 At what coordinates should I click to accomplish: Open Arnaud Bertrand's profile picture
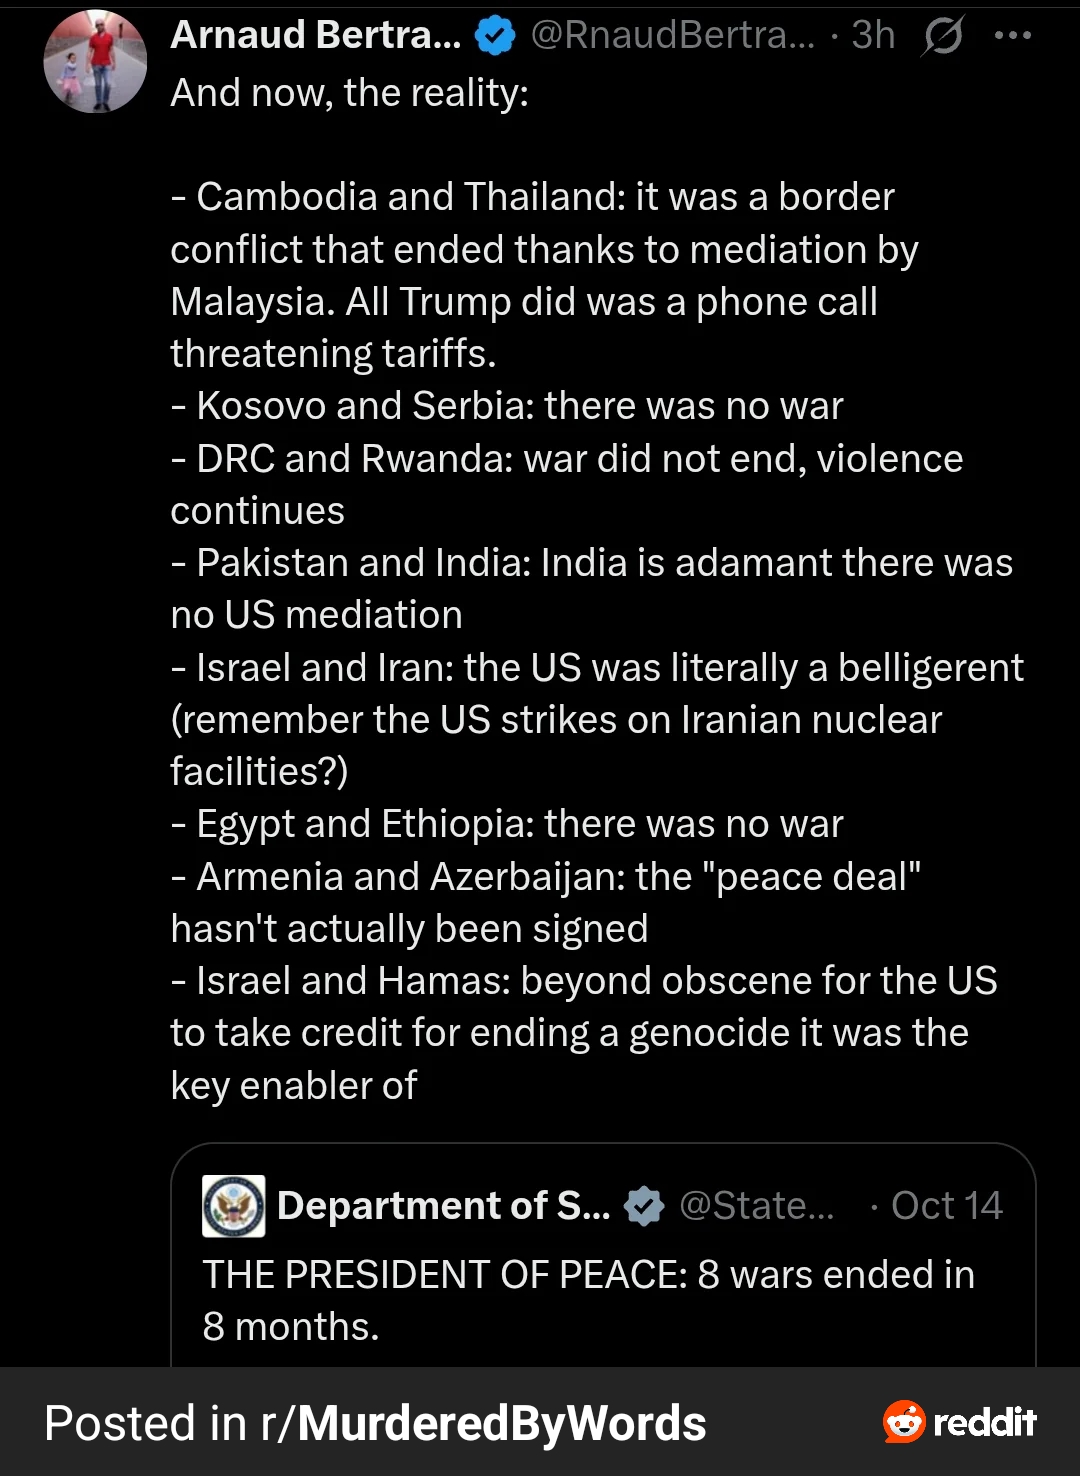[95, 62]
